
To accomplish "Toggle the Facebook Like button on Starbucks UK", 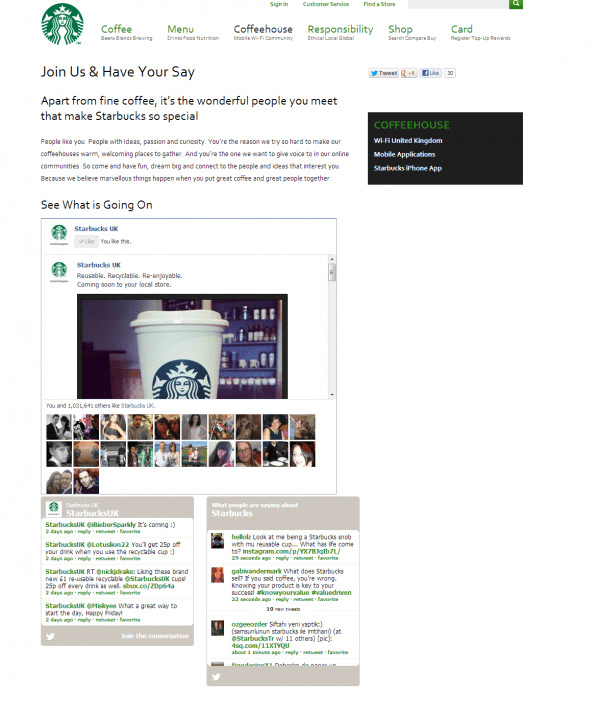I will coord(86,241).
